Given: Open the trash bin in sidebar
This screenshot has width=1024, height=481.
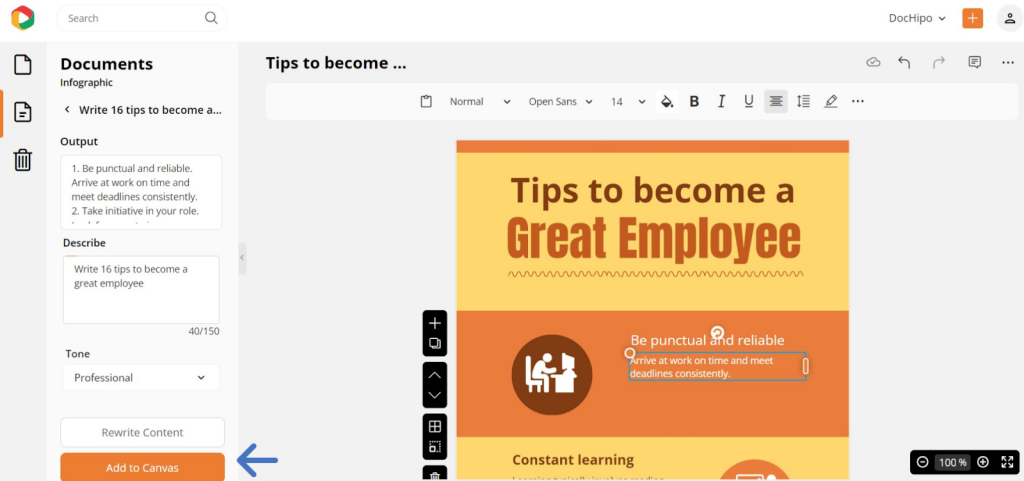Looking at the screenshot, I should [x=23, y=159].
